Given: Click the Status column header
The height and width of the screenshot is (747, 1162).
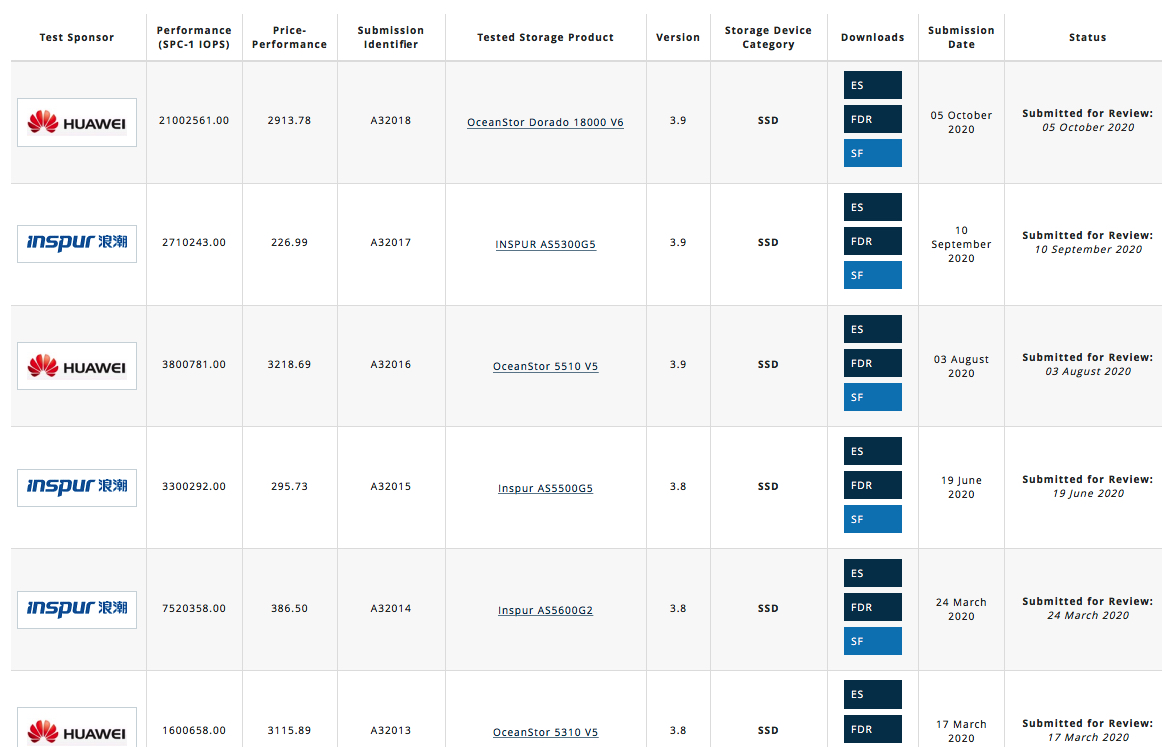Looking at the screenshot, I should pos(1087,37).
